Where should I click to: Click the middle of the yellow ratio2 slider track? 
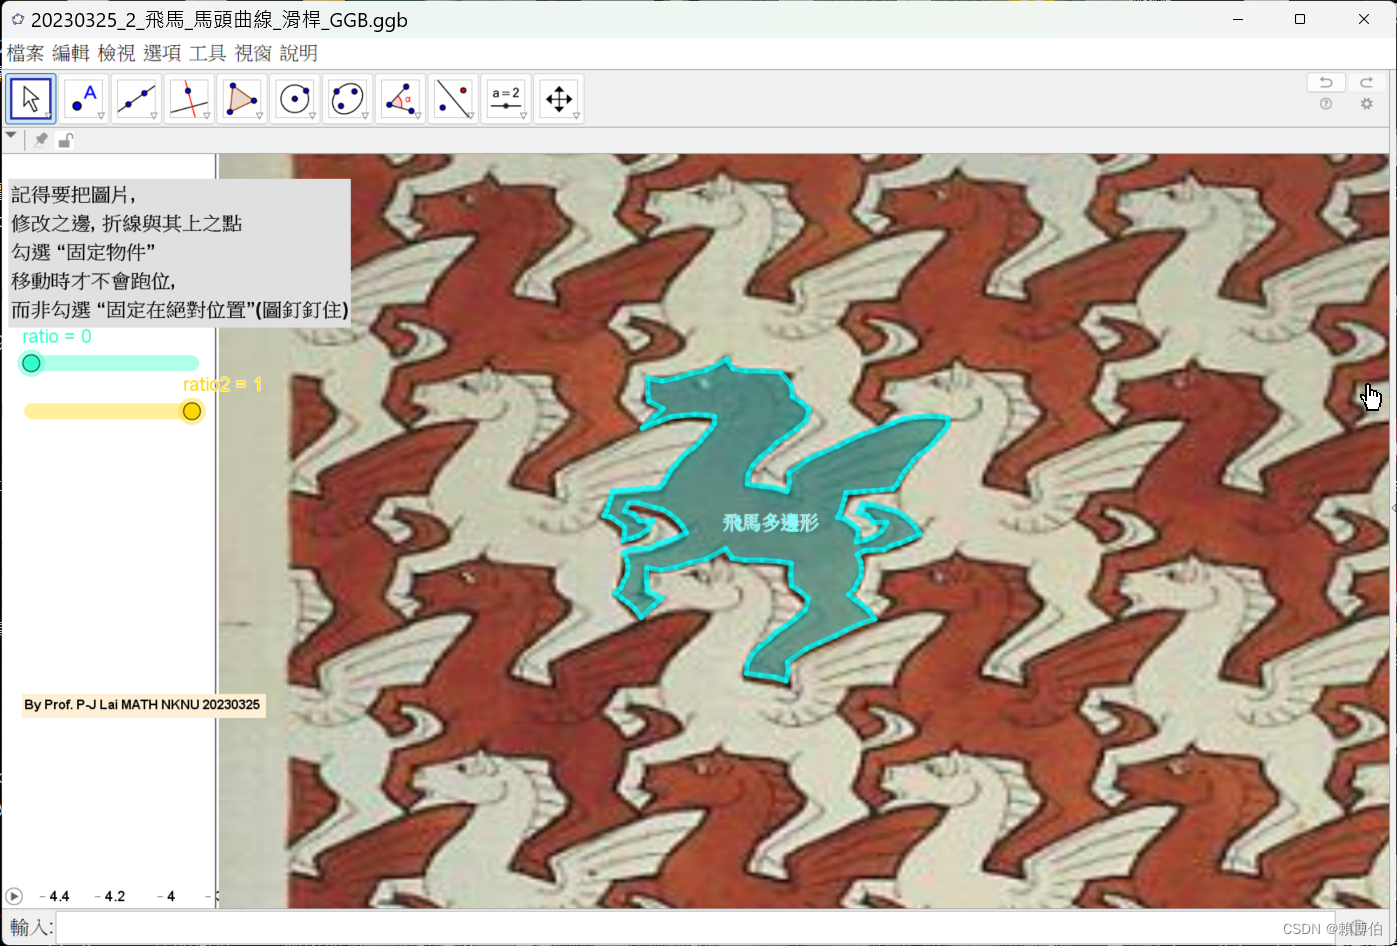112,411
